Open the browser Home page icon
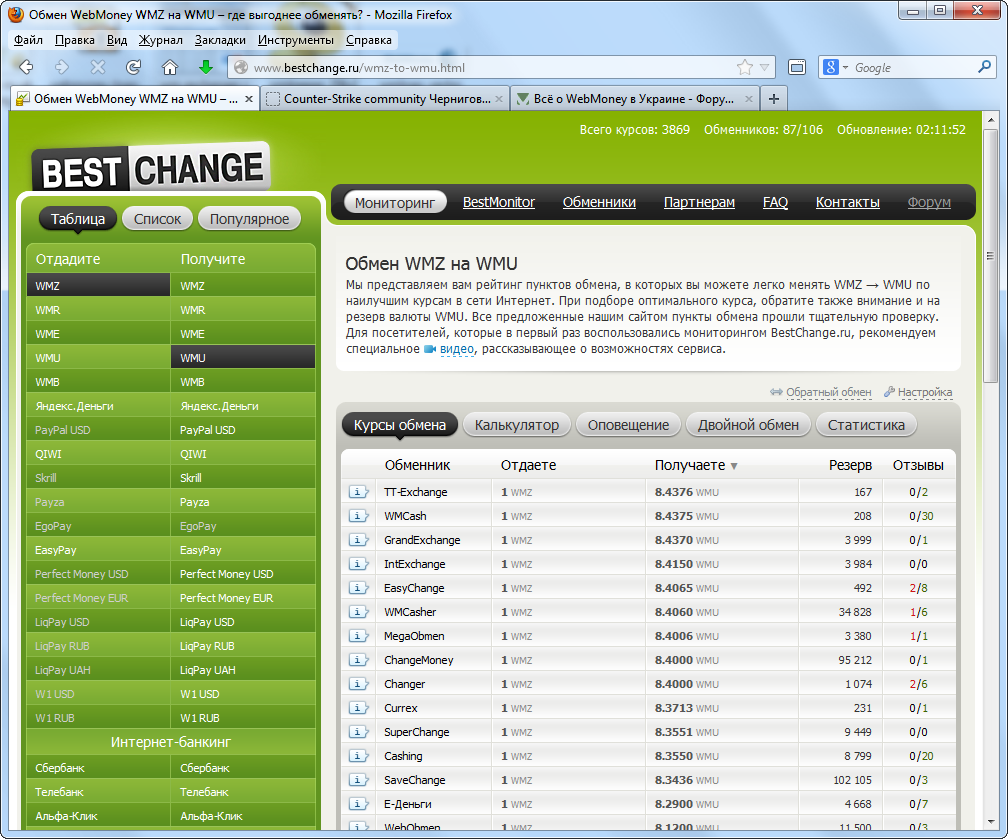1008x839 pixels. 170,67
